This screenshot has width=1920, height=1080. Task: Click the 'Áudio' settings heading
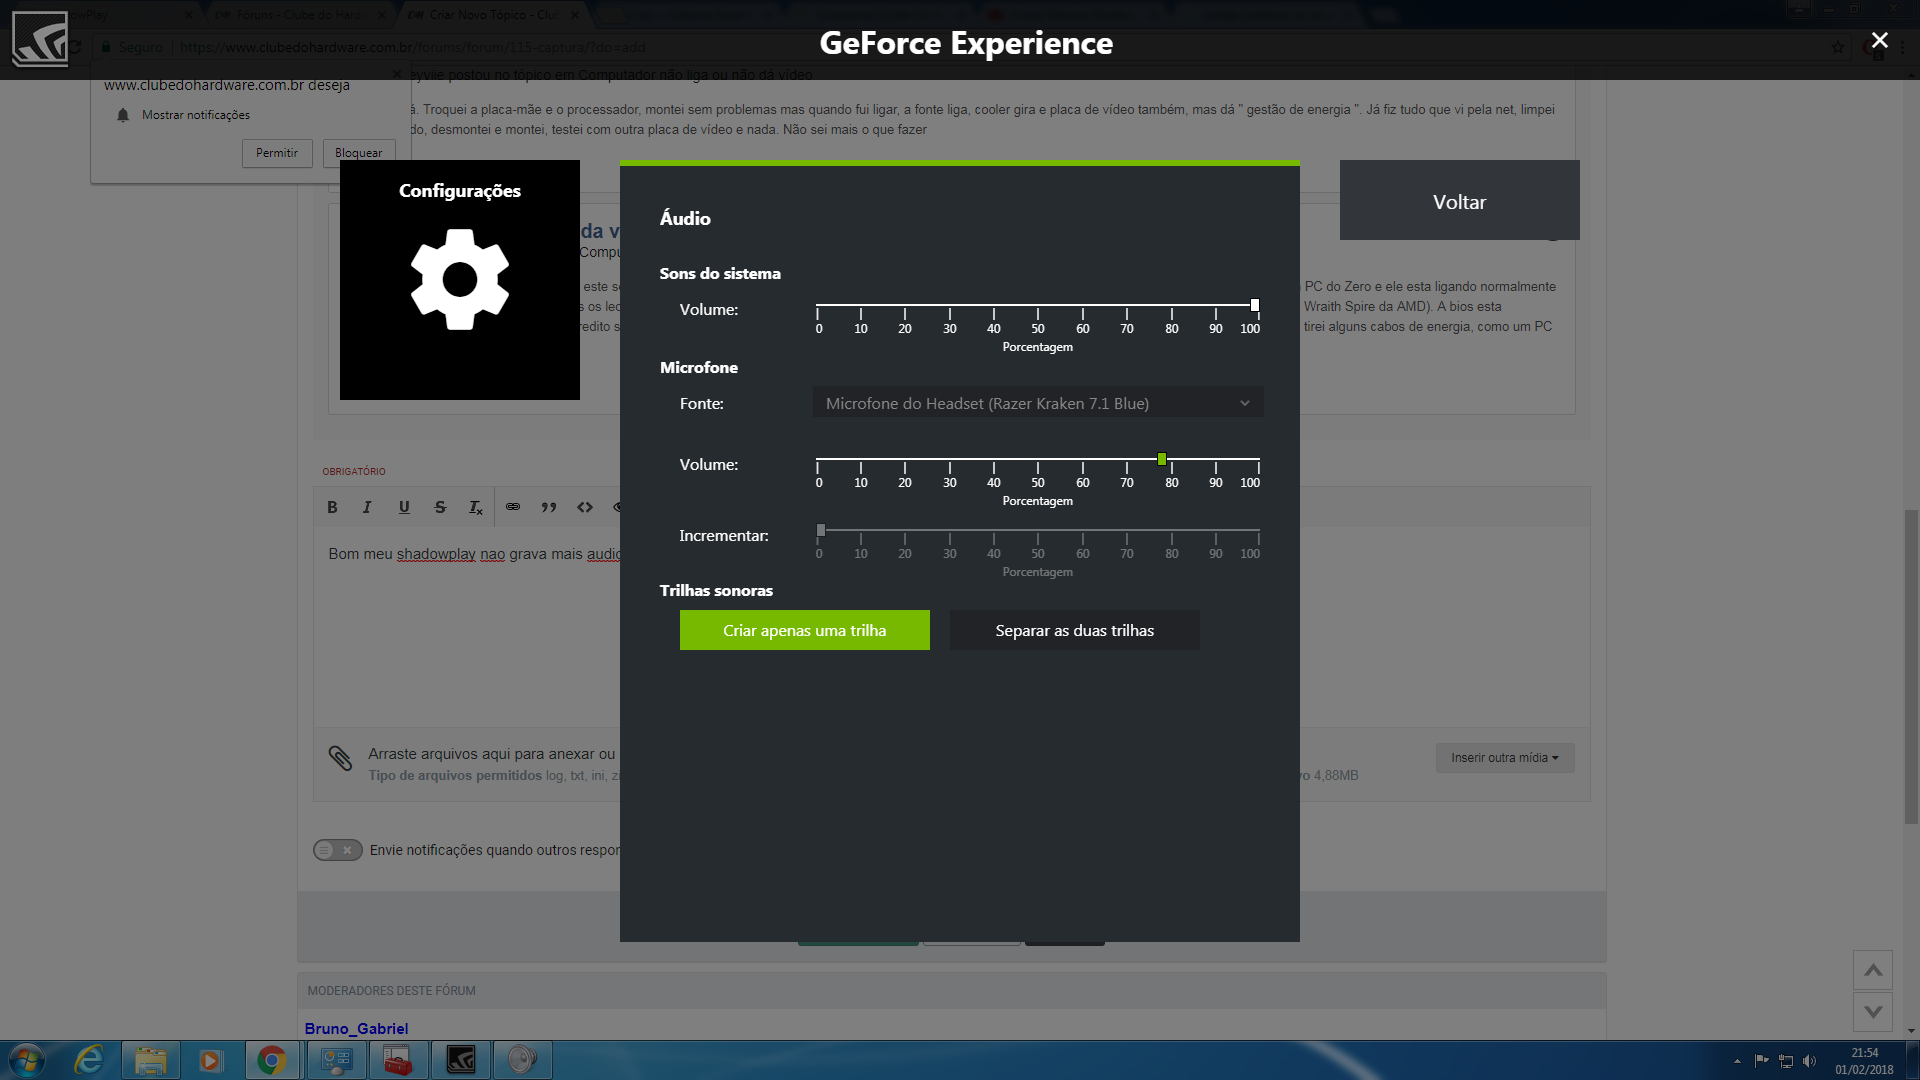(x=685, y=218)
